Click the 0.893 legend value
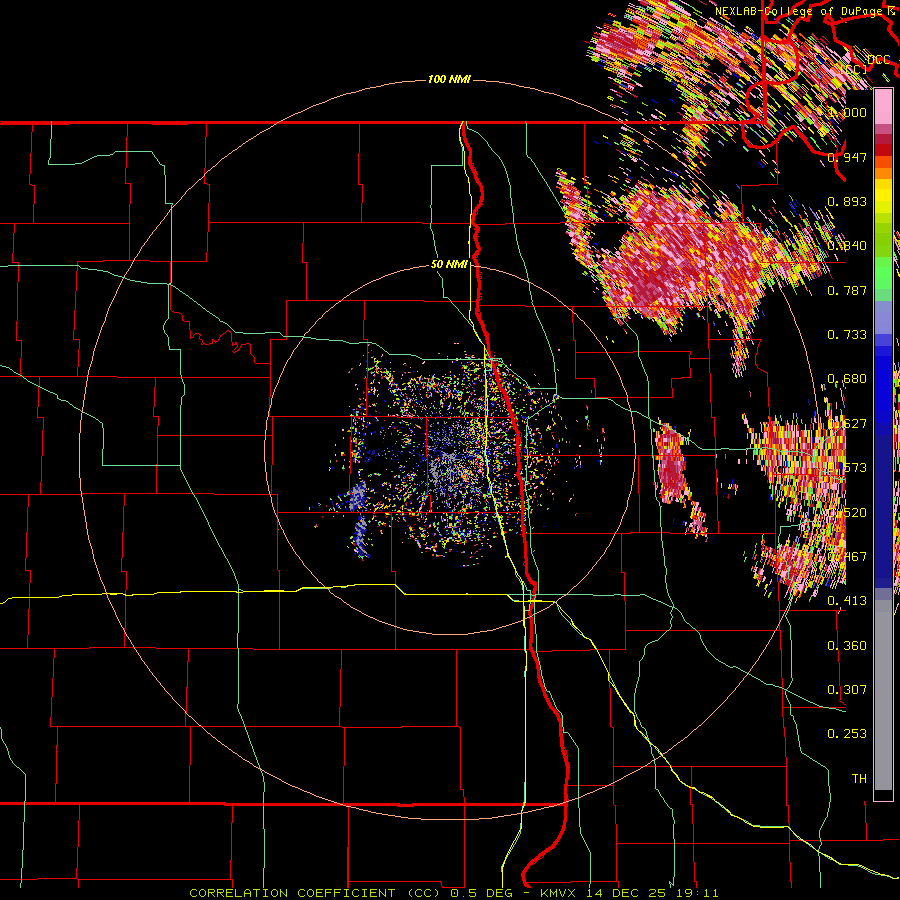 click(847, 201)
